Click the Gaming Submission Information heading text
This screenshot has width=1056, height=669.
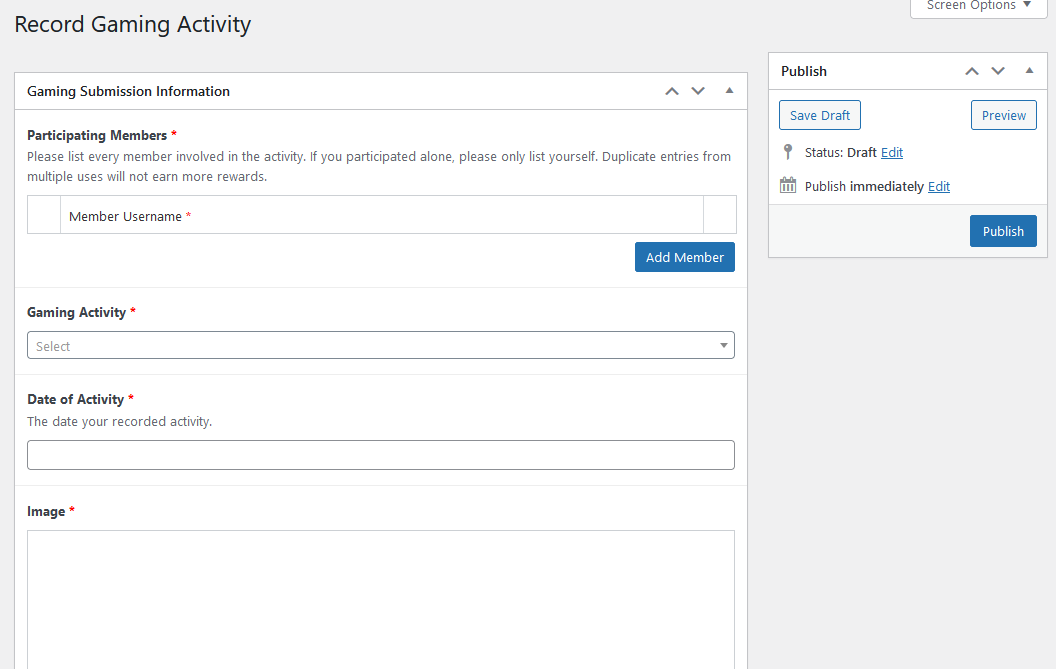(128, 91)
